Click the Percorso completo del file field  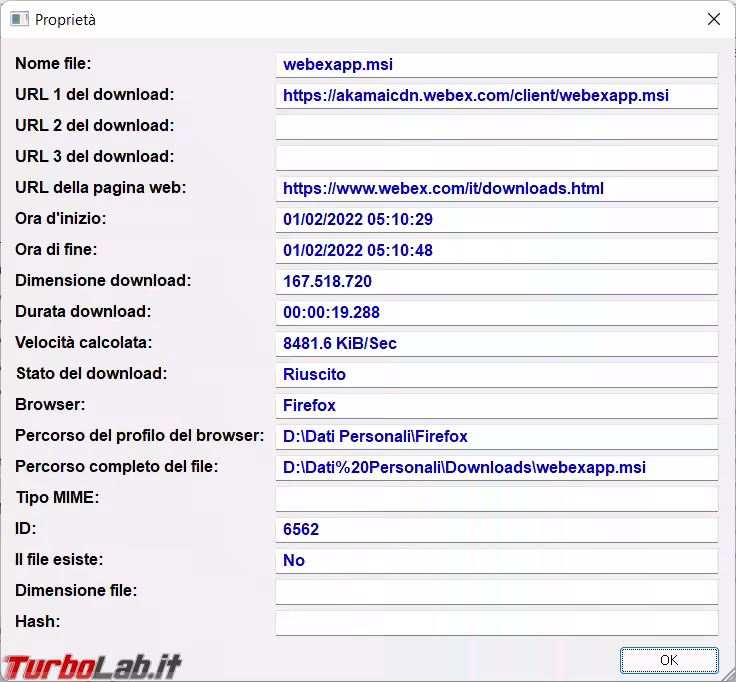tap(496, 468)
